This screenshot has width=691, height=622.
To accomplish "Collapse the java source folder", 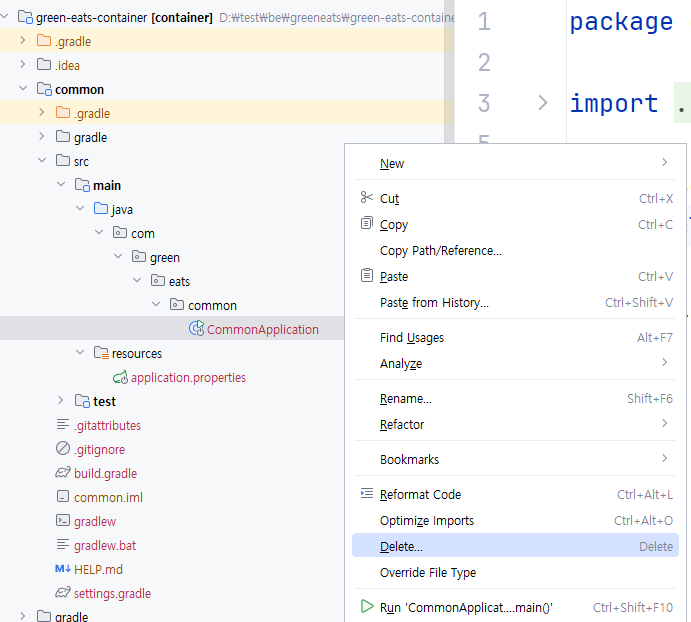I will coord(80,209).
